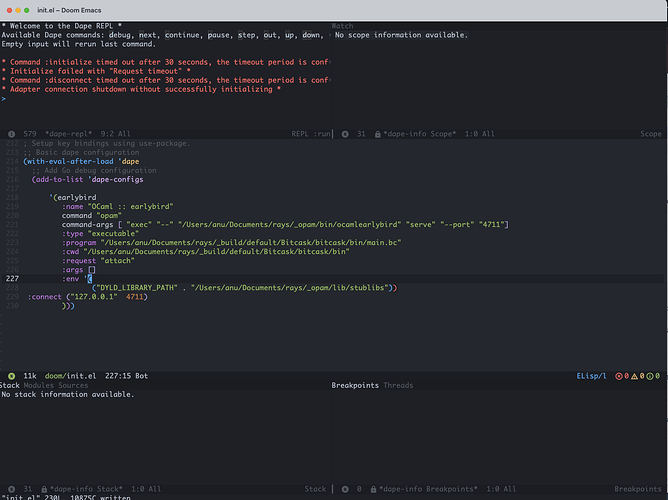Click the down command in REPL
668x500 pixels.
click(311, 35)
